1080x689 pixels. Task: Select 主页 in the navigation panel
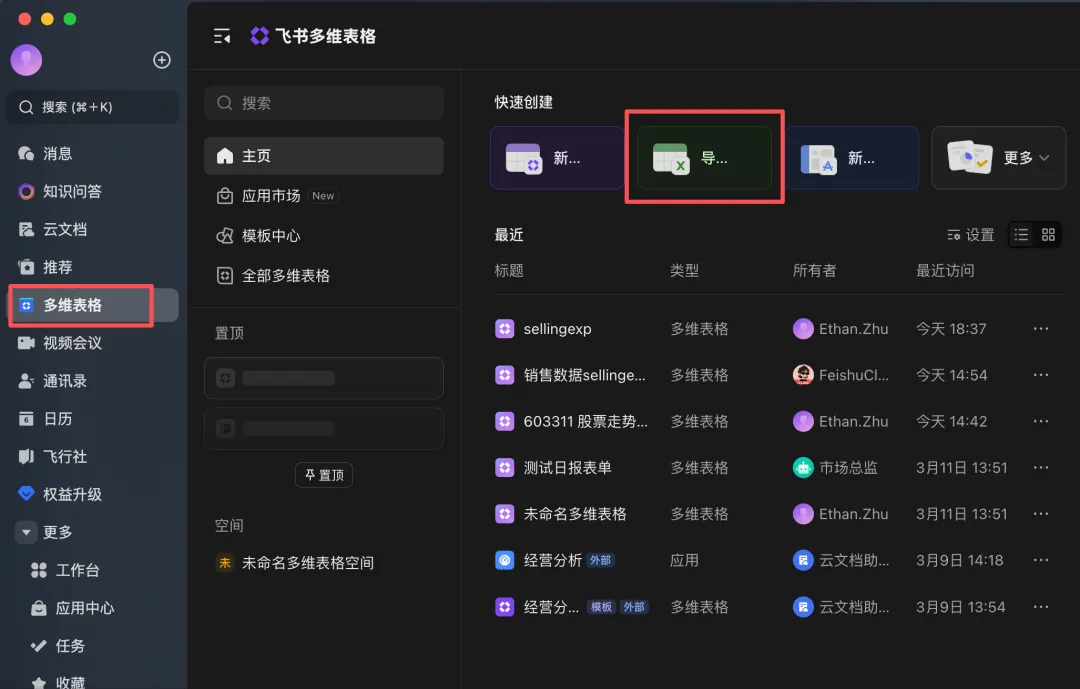click(x=324, y=156)
